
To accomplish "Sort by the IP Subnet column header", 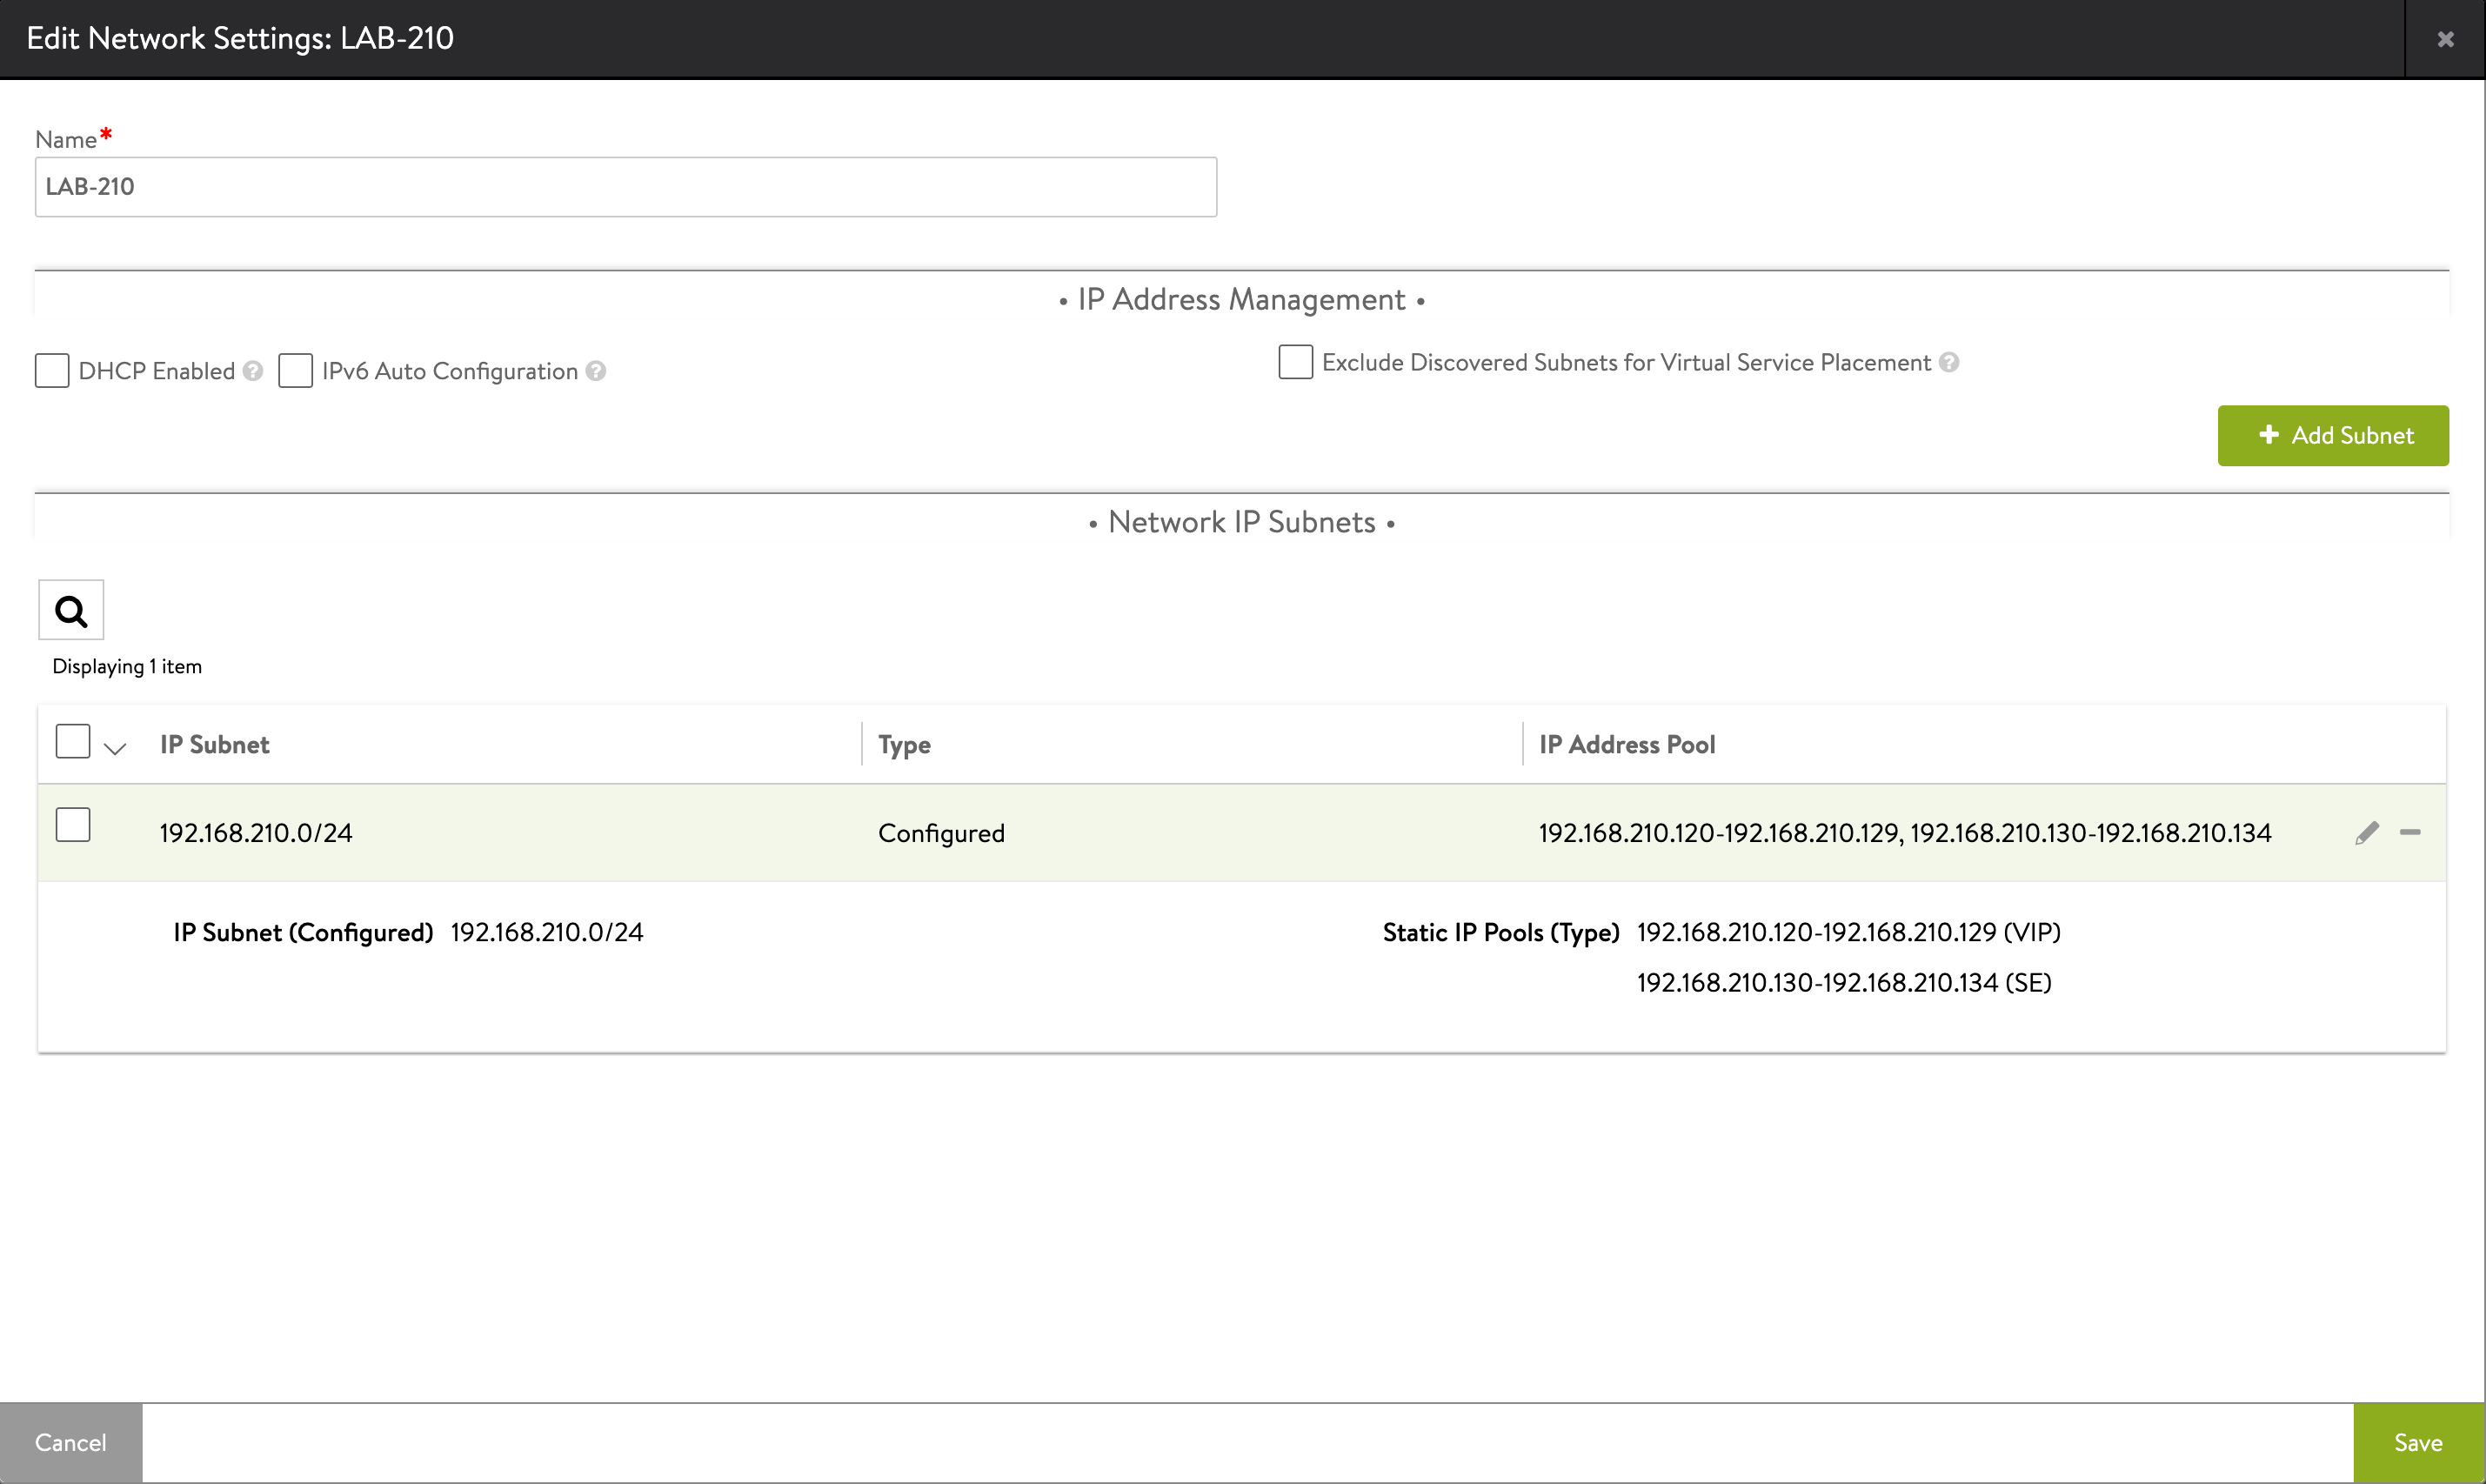I will coord(214,745).
